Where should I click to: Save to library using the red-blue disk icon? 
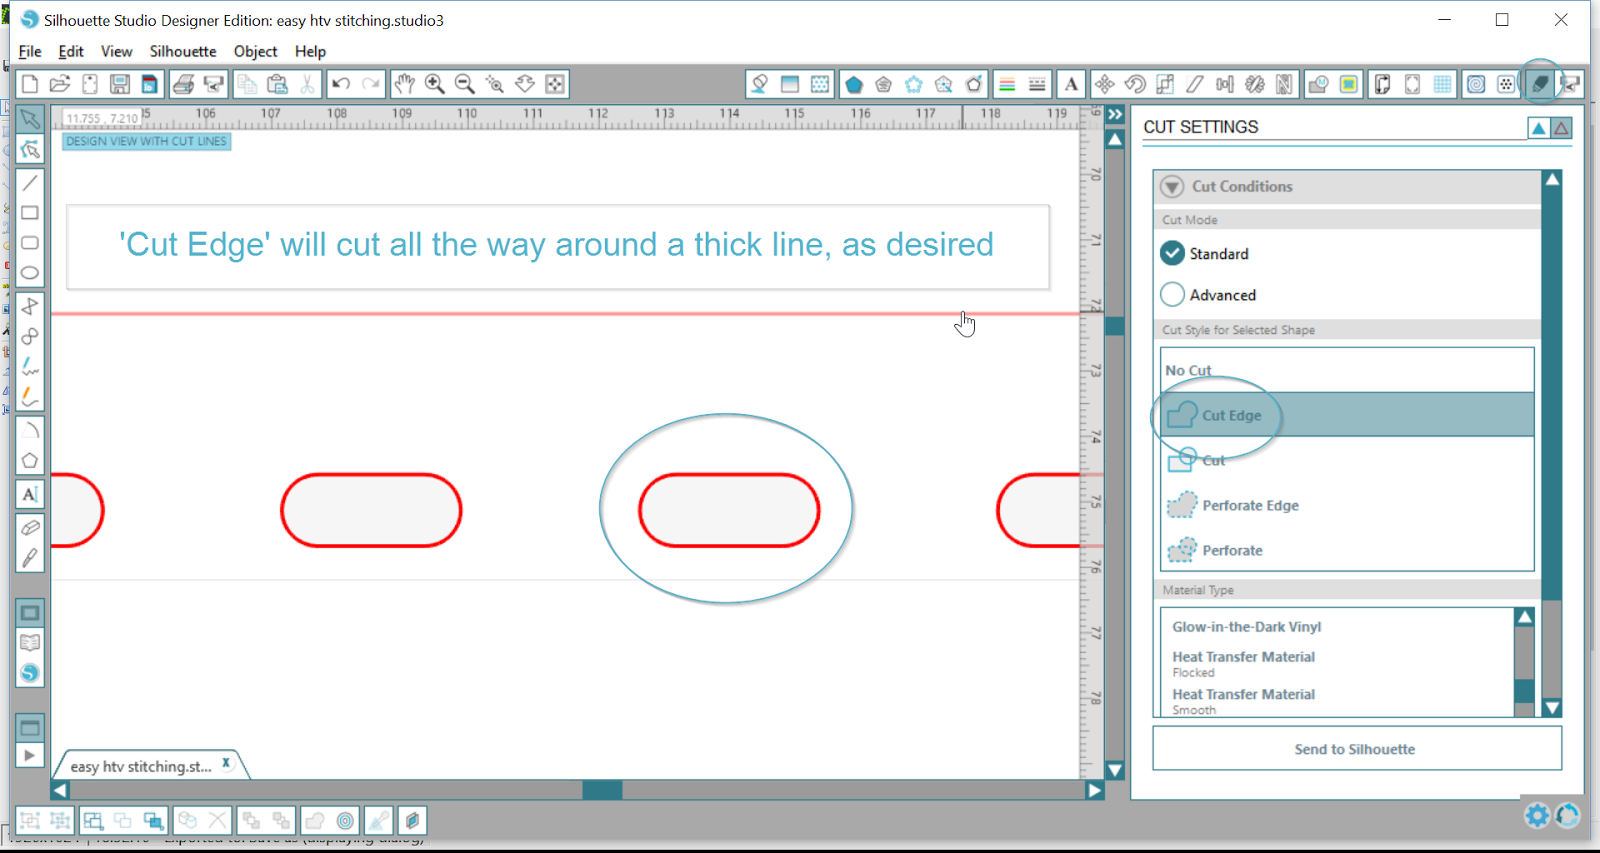[149, 84]
